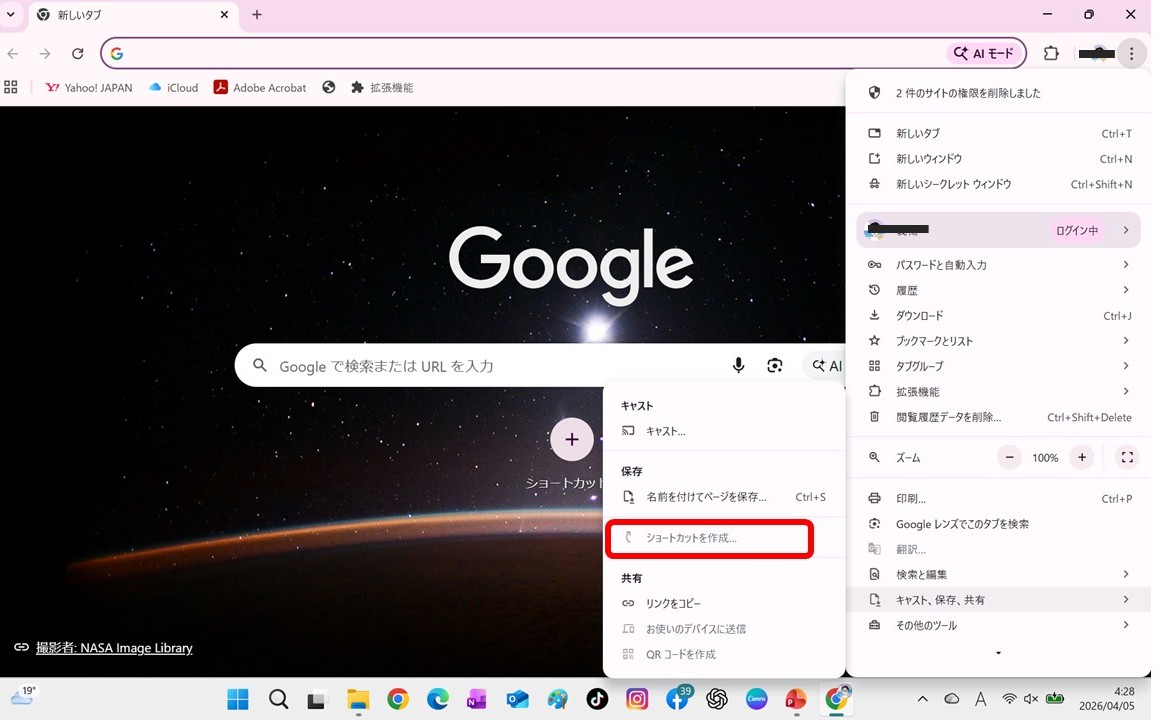Click the Add shortcut plus icon

click(x=572, y=439)
